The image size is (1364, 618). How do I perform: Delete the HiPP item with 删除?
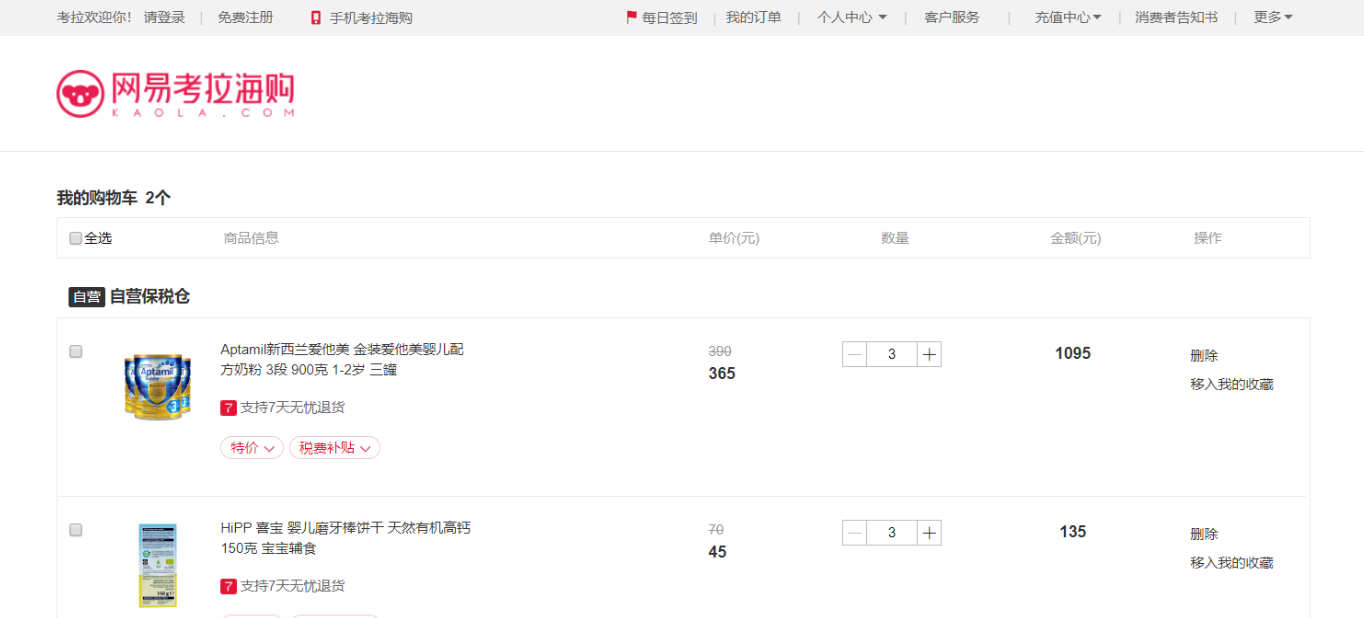point(1204,534)
